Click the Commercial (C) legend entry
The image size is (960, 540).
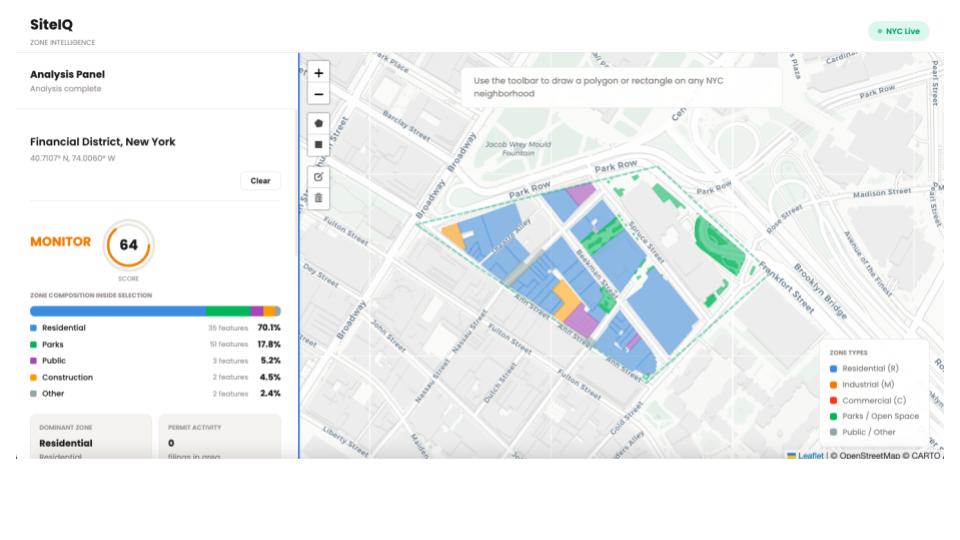[x=868, y=400]
